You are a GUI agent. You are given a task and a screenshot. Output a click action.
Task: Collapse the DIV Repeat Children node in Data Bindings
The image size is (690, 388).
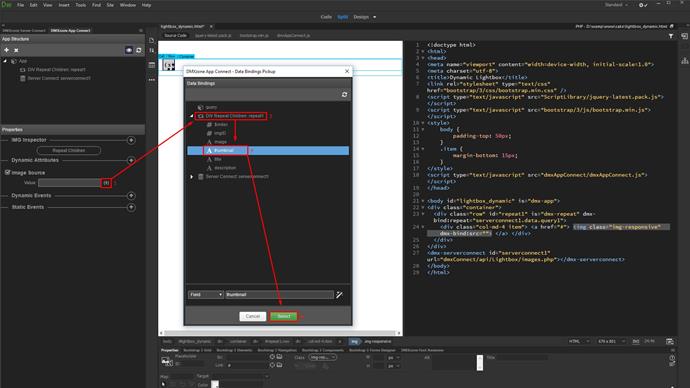[x=192, y=116]
